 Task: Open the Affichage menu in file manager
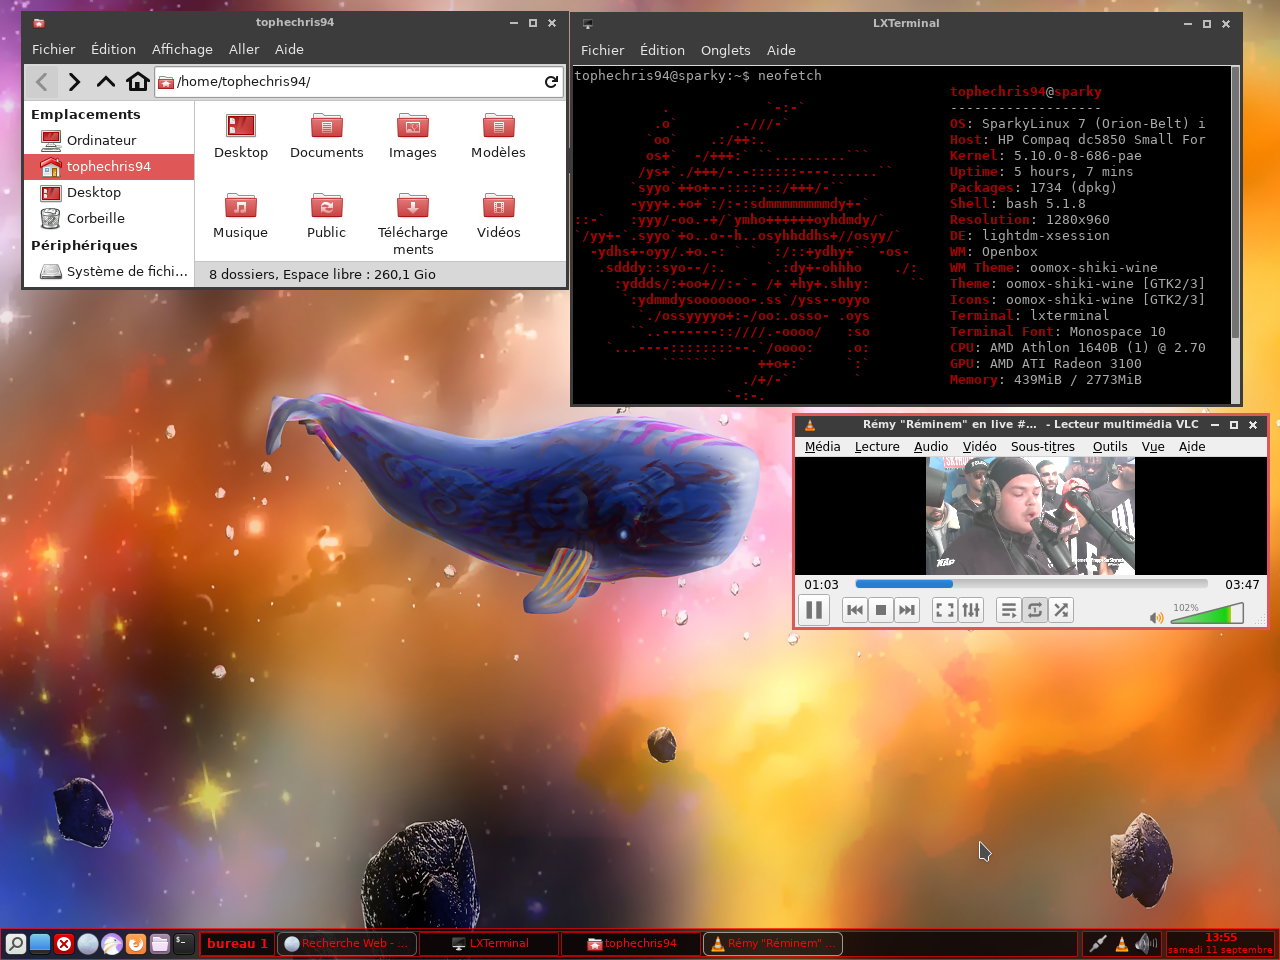(182, 49)
